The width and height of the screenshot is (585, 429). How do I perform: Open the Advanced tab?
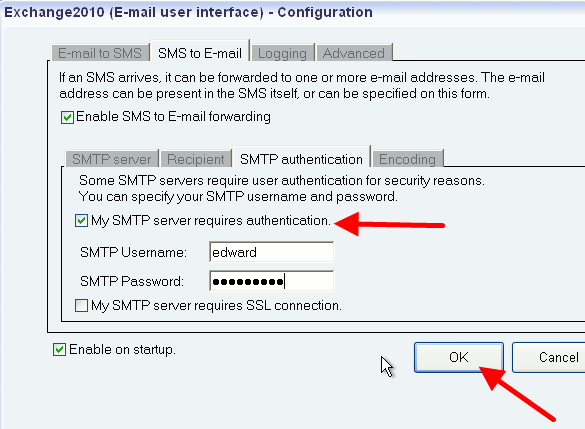pos(354,53)
